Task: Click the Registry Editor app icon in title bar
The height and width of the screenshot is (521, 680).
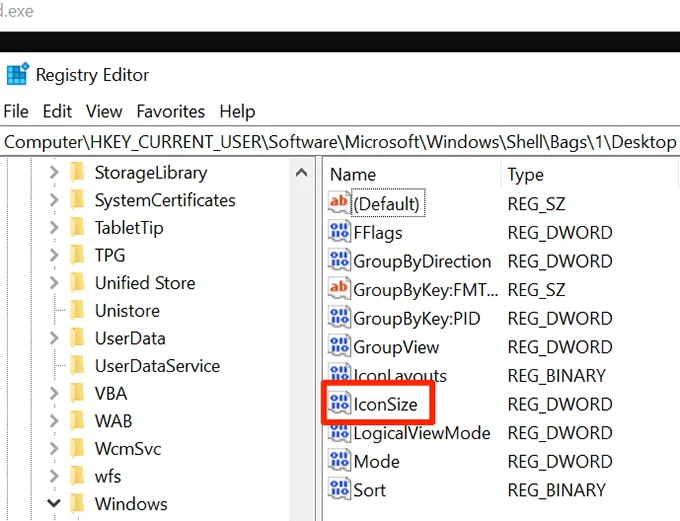Action: 18,74
